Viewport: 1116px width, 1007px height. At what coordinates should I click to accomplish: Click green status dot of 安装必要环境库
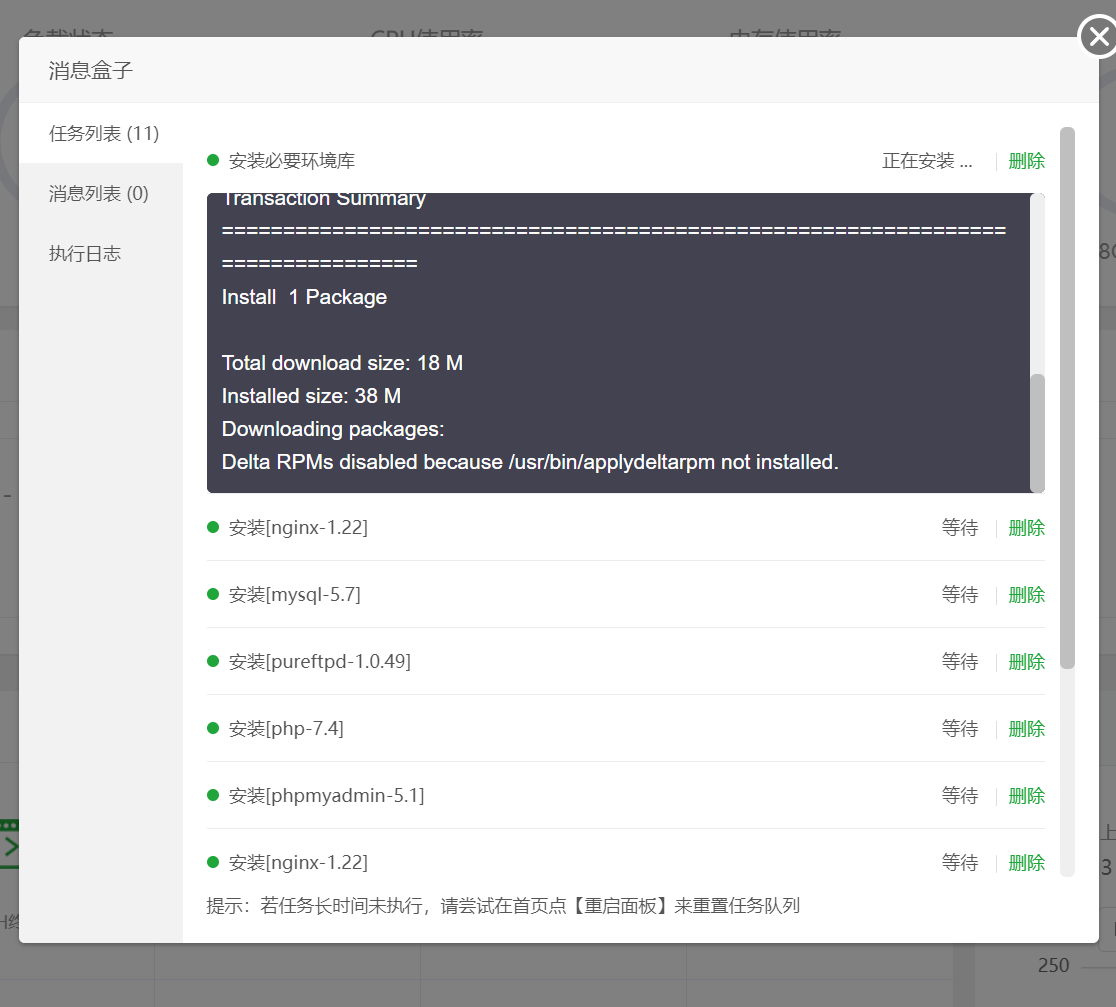pos(212,160)
